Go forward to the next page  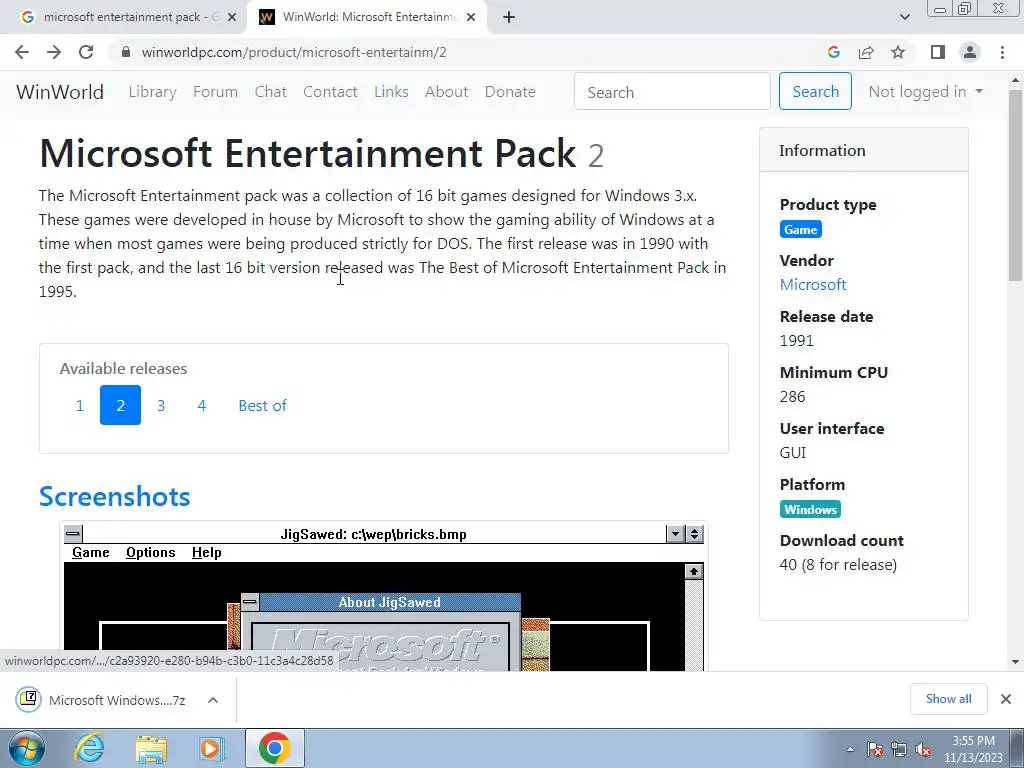54,52
